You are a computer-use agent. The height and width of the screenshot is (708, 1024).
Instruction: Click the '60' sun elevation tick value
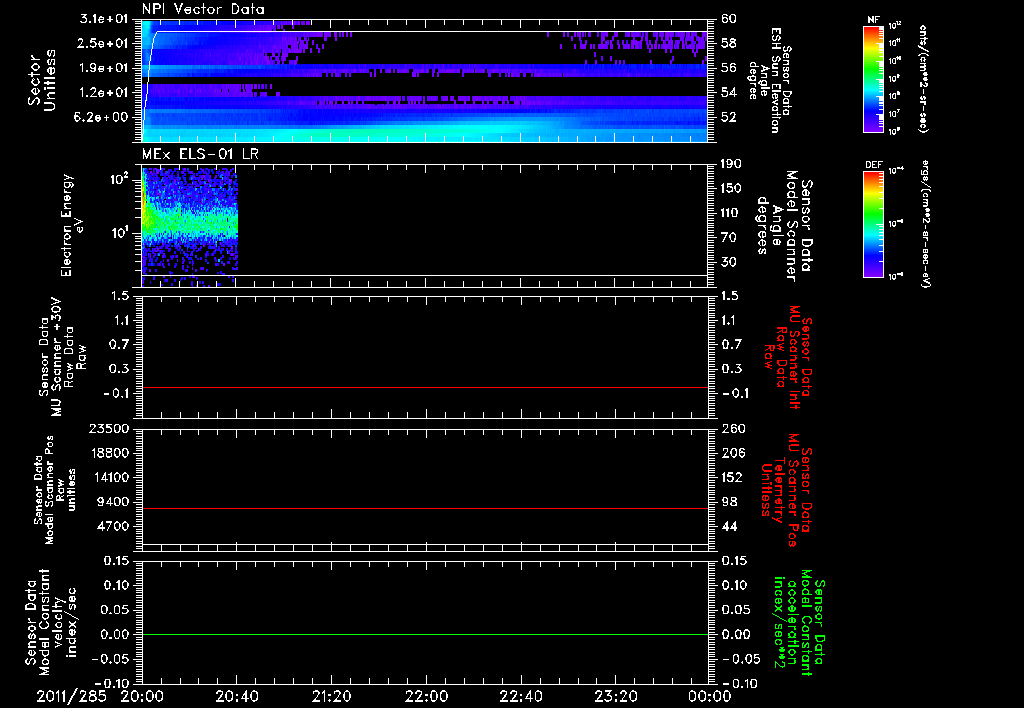click(x=729, y=19)
